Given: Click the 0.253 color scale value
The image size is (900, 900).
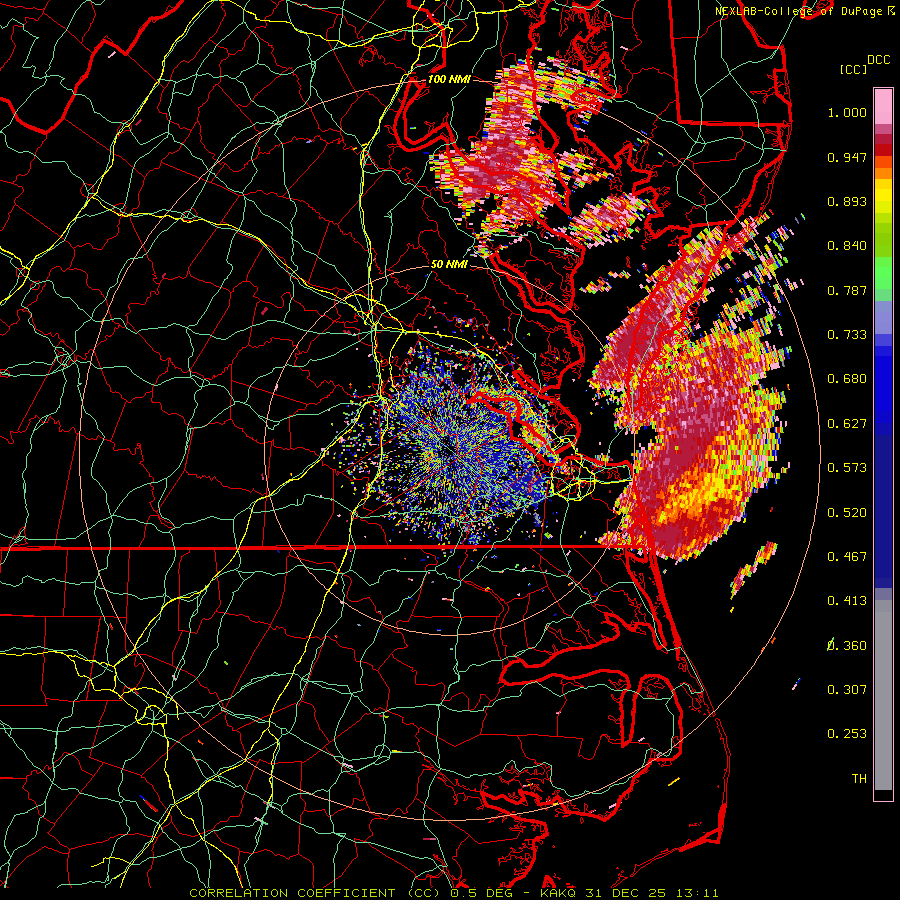Looking at the screenshot, I should [847, 734].
